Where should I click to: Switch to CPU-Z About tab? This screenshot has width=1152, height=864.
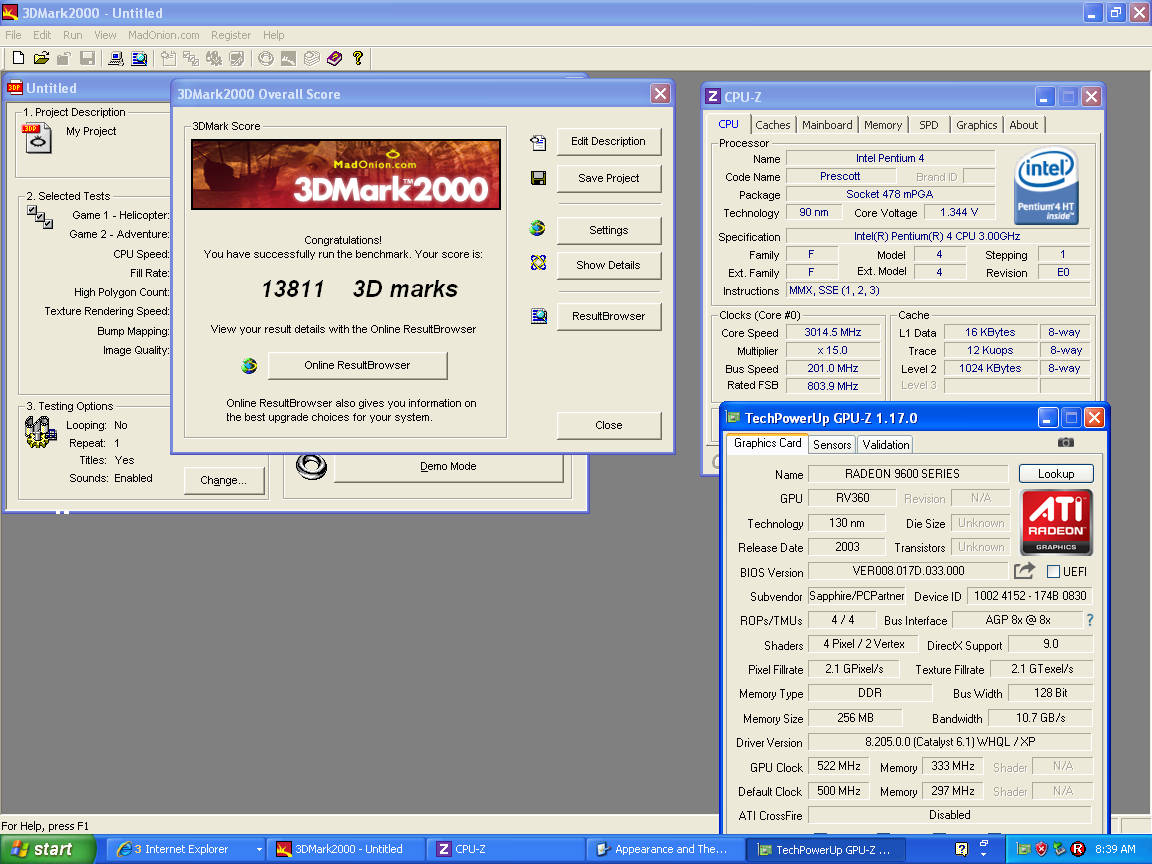click(x=1023, y=125)
